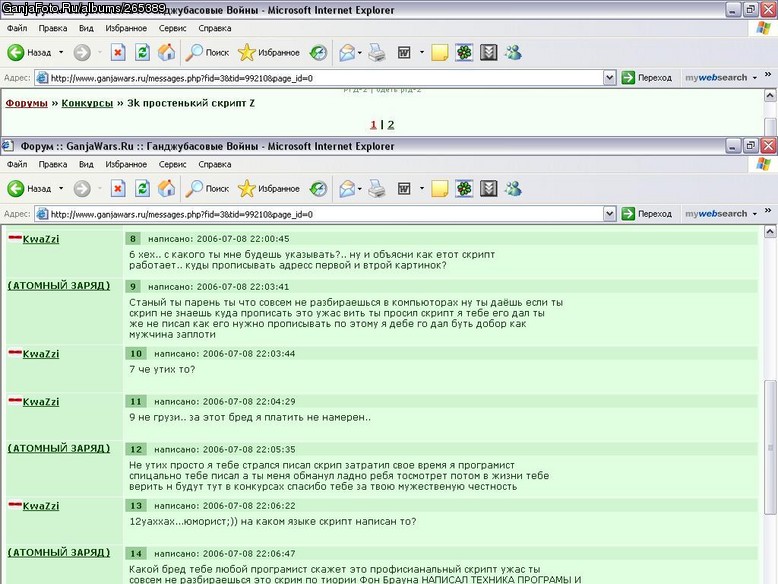Viewport: 778px width, 584px height.
Task: Click the Print icon in the background window
Action: [377, 52]
